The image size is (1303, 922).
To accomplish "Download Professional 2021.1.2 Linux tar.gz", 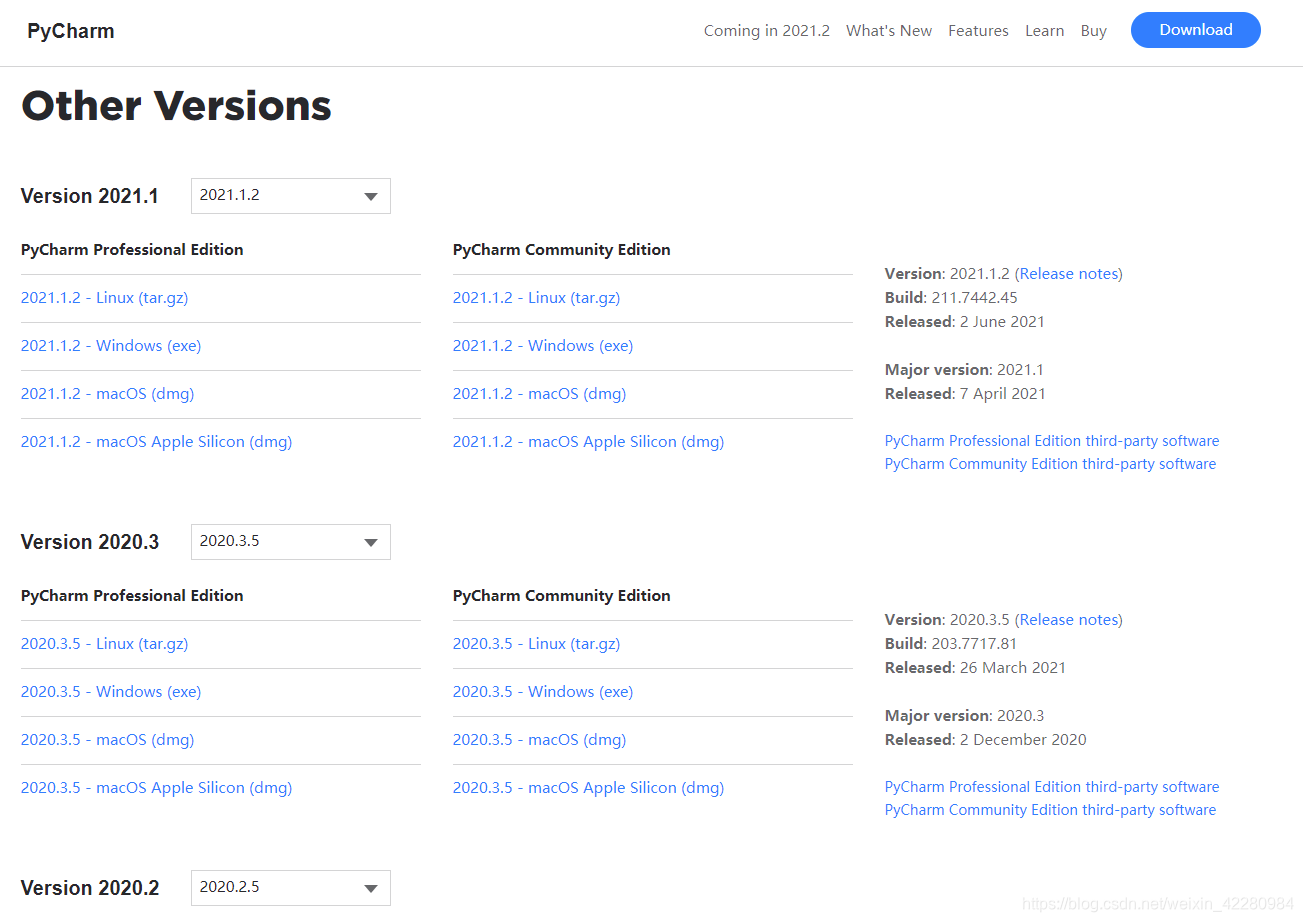I will (x=105, y=298).
